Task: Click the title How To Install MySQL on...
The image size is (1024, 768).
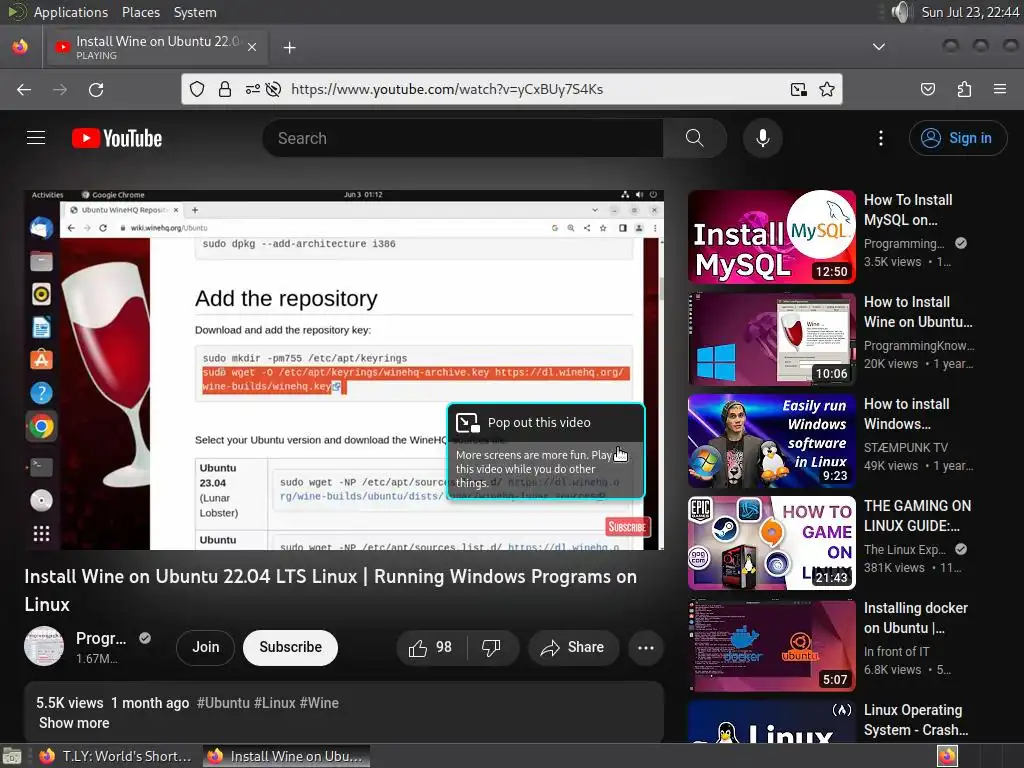Action: tap(908, 210)
